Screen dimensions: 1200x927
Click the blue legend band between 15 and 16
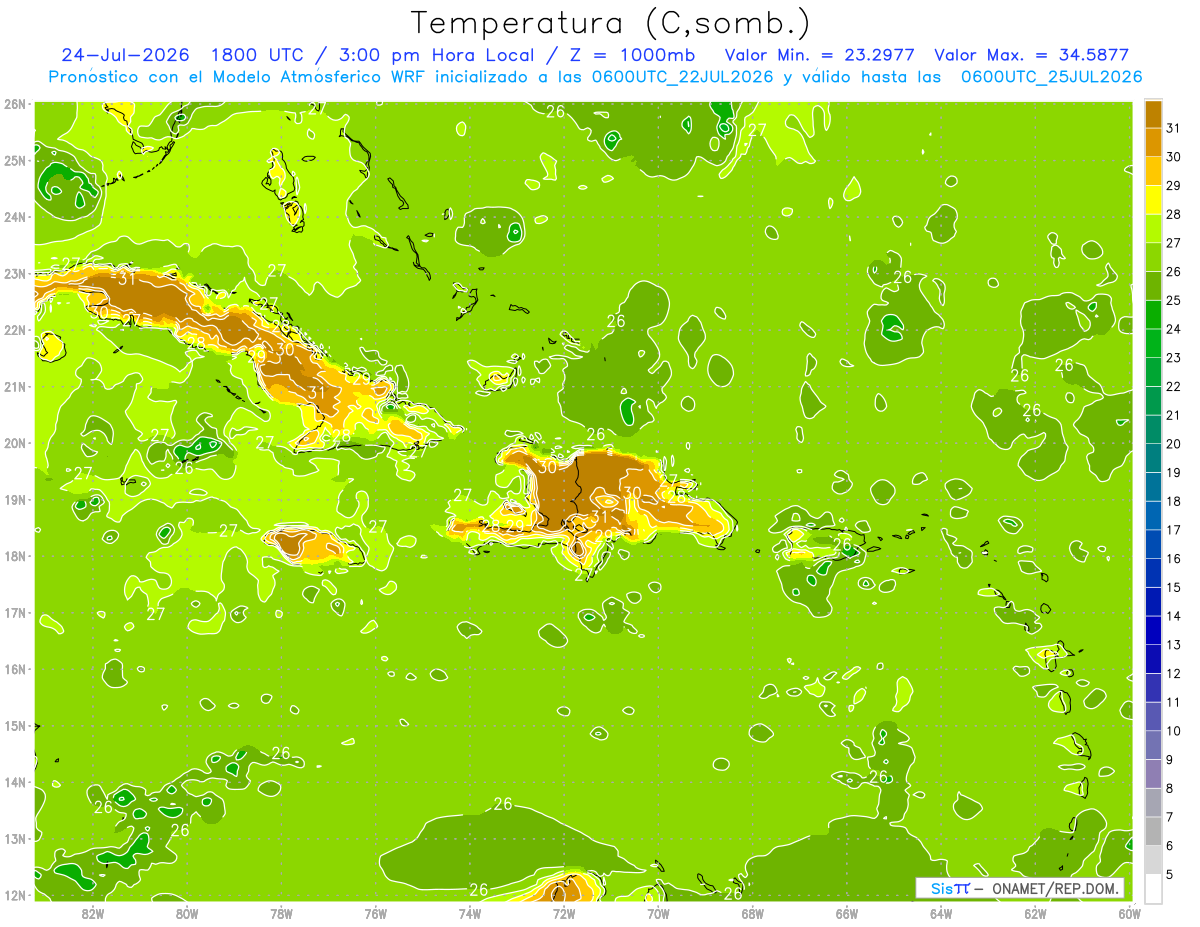coord(1153,573)
